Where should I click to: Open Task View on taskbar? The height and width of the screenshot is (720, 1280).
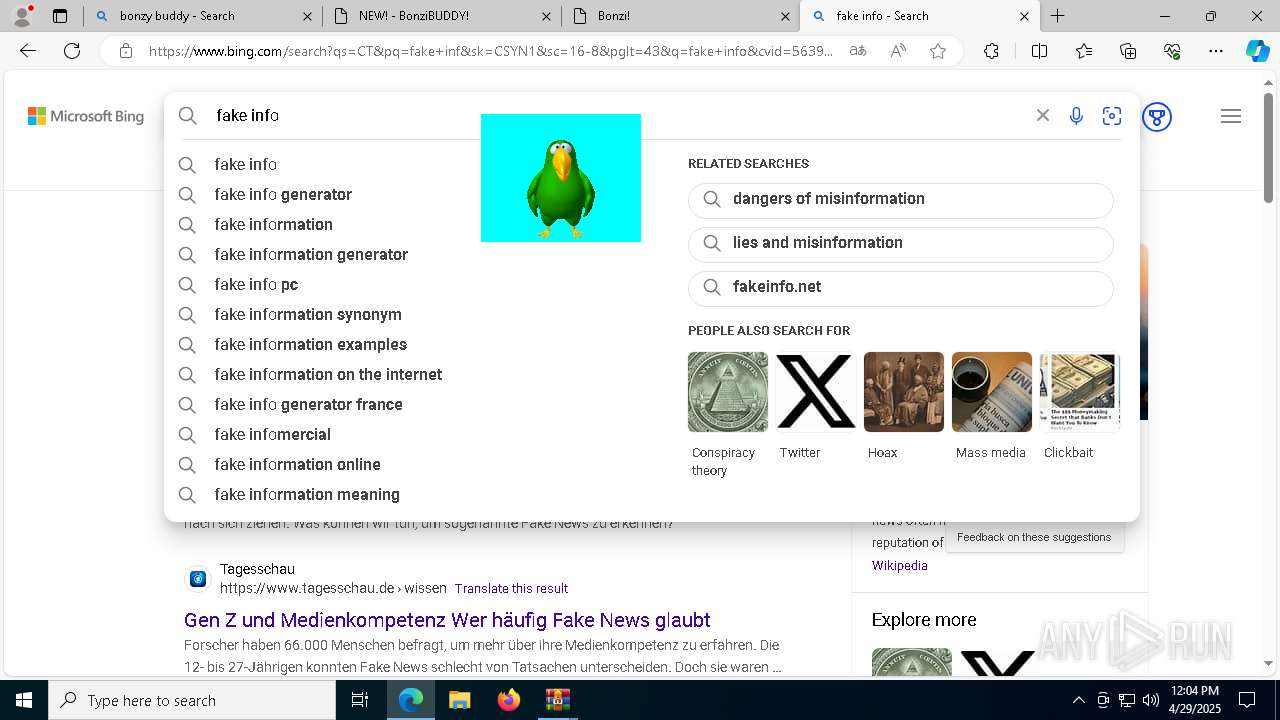(360, 700)
